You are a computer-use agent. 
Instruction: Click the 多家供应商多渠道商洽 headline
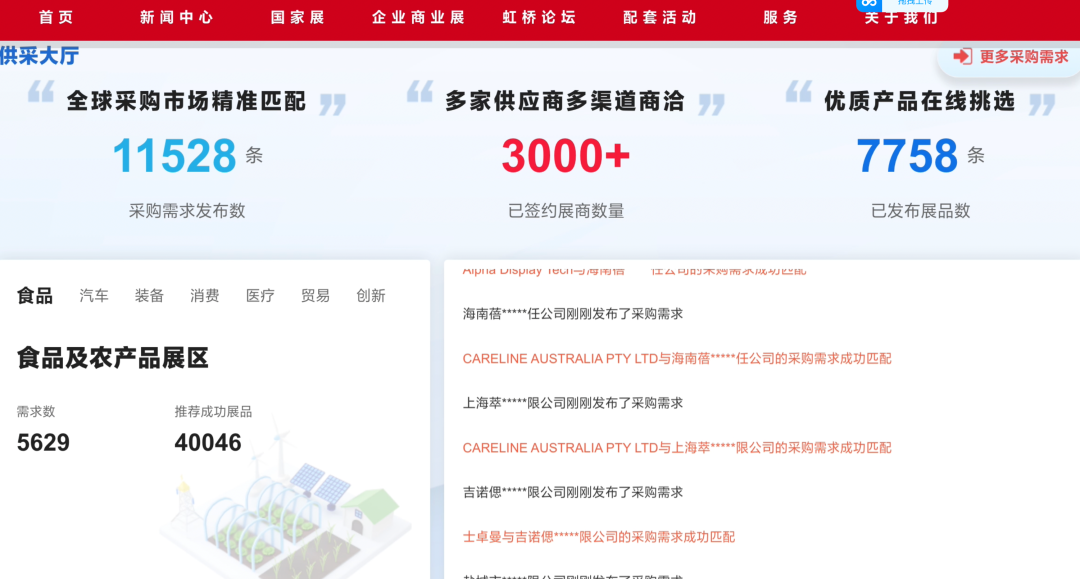[x=565, y=101]
